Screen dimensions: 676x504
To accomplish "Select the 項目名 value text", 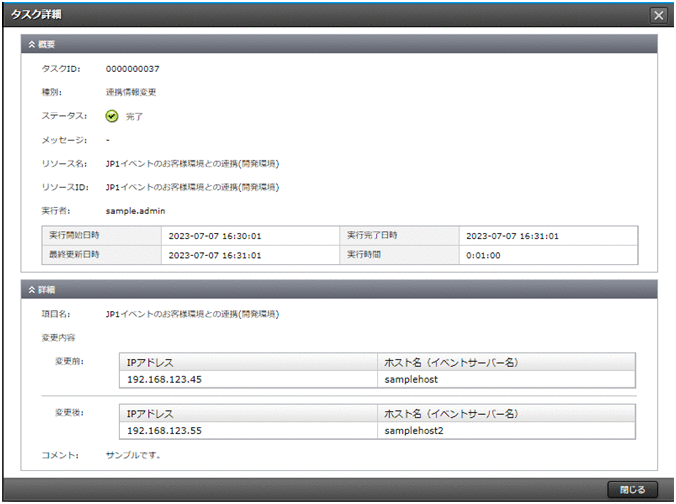I will click(192, 314).
